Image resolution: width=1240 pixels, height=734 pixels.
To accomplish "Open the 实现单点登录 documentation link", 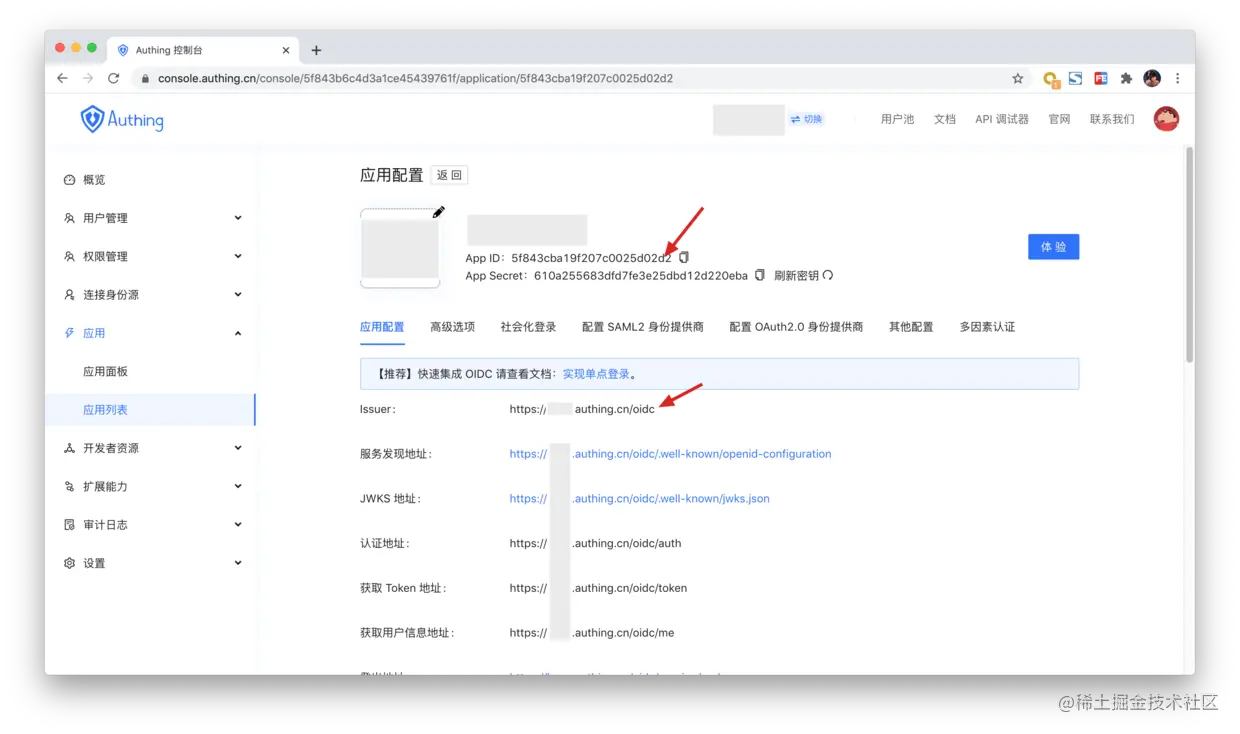I will click(596, 374).
